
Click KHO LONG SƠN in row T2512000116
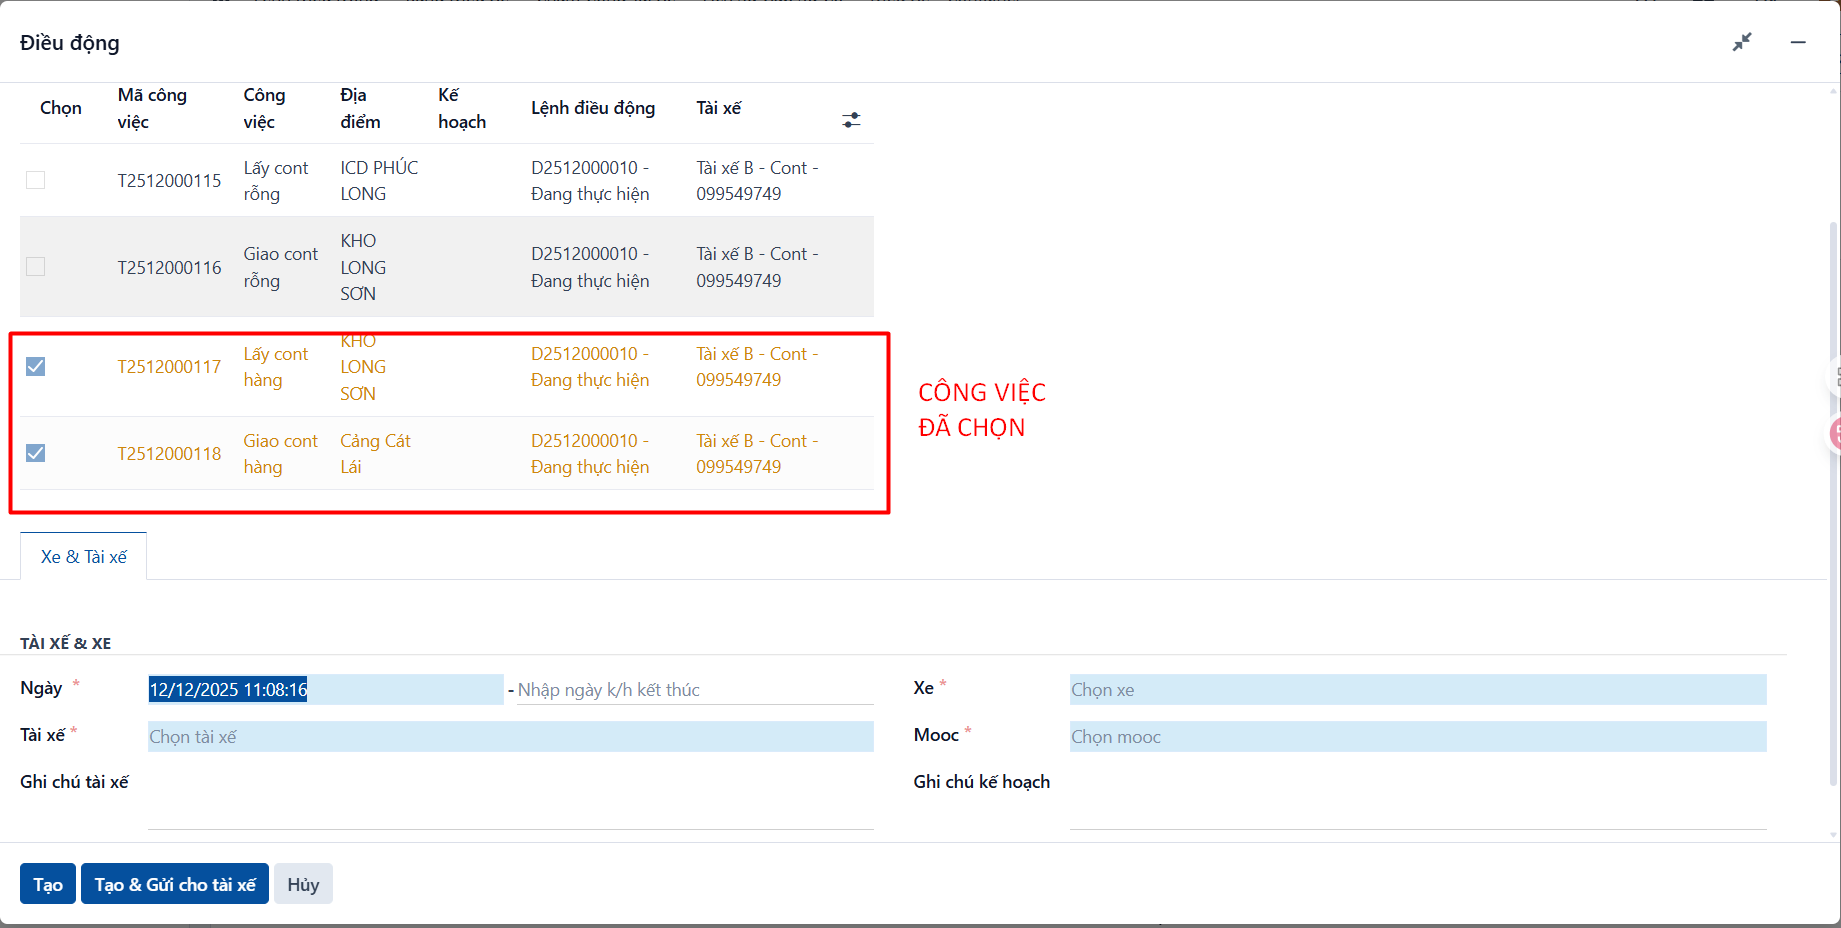[363, 267]
